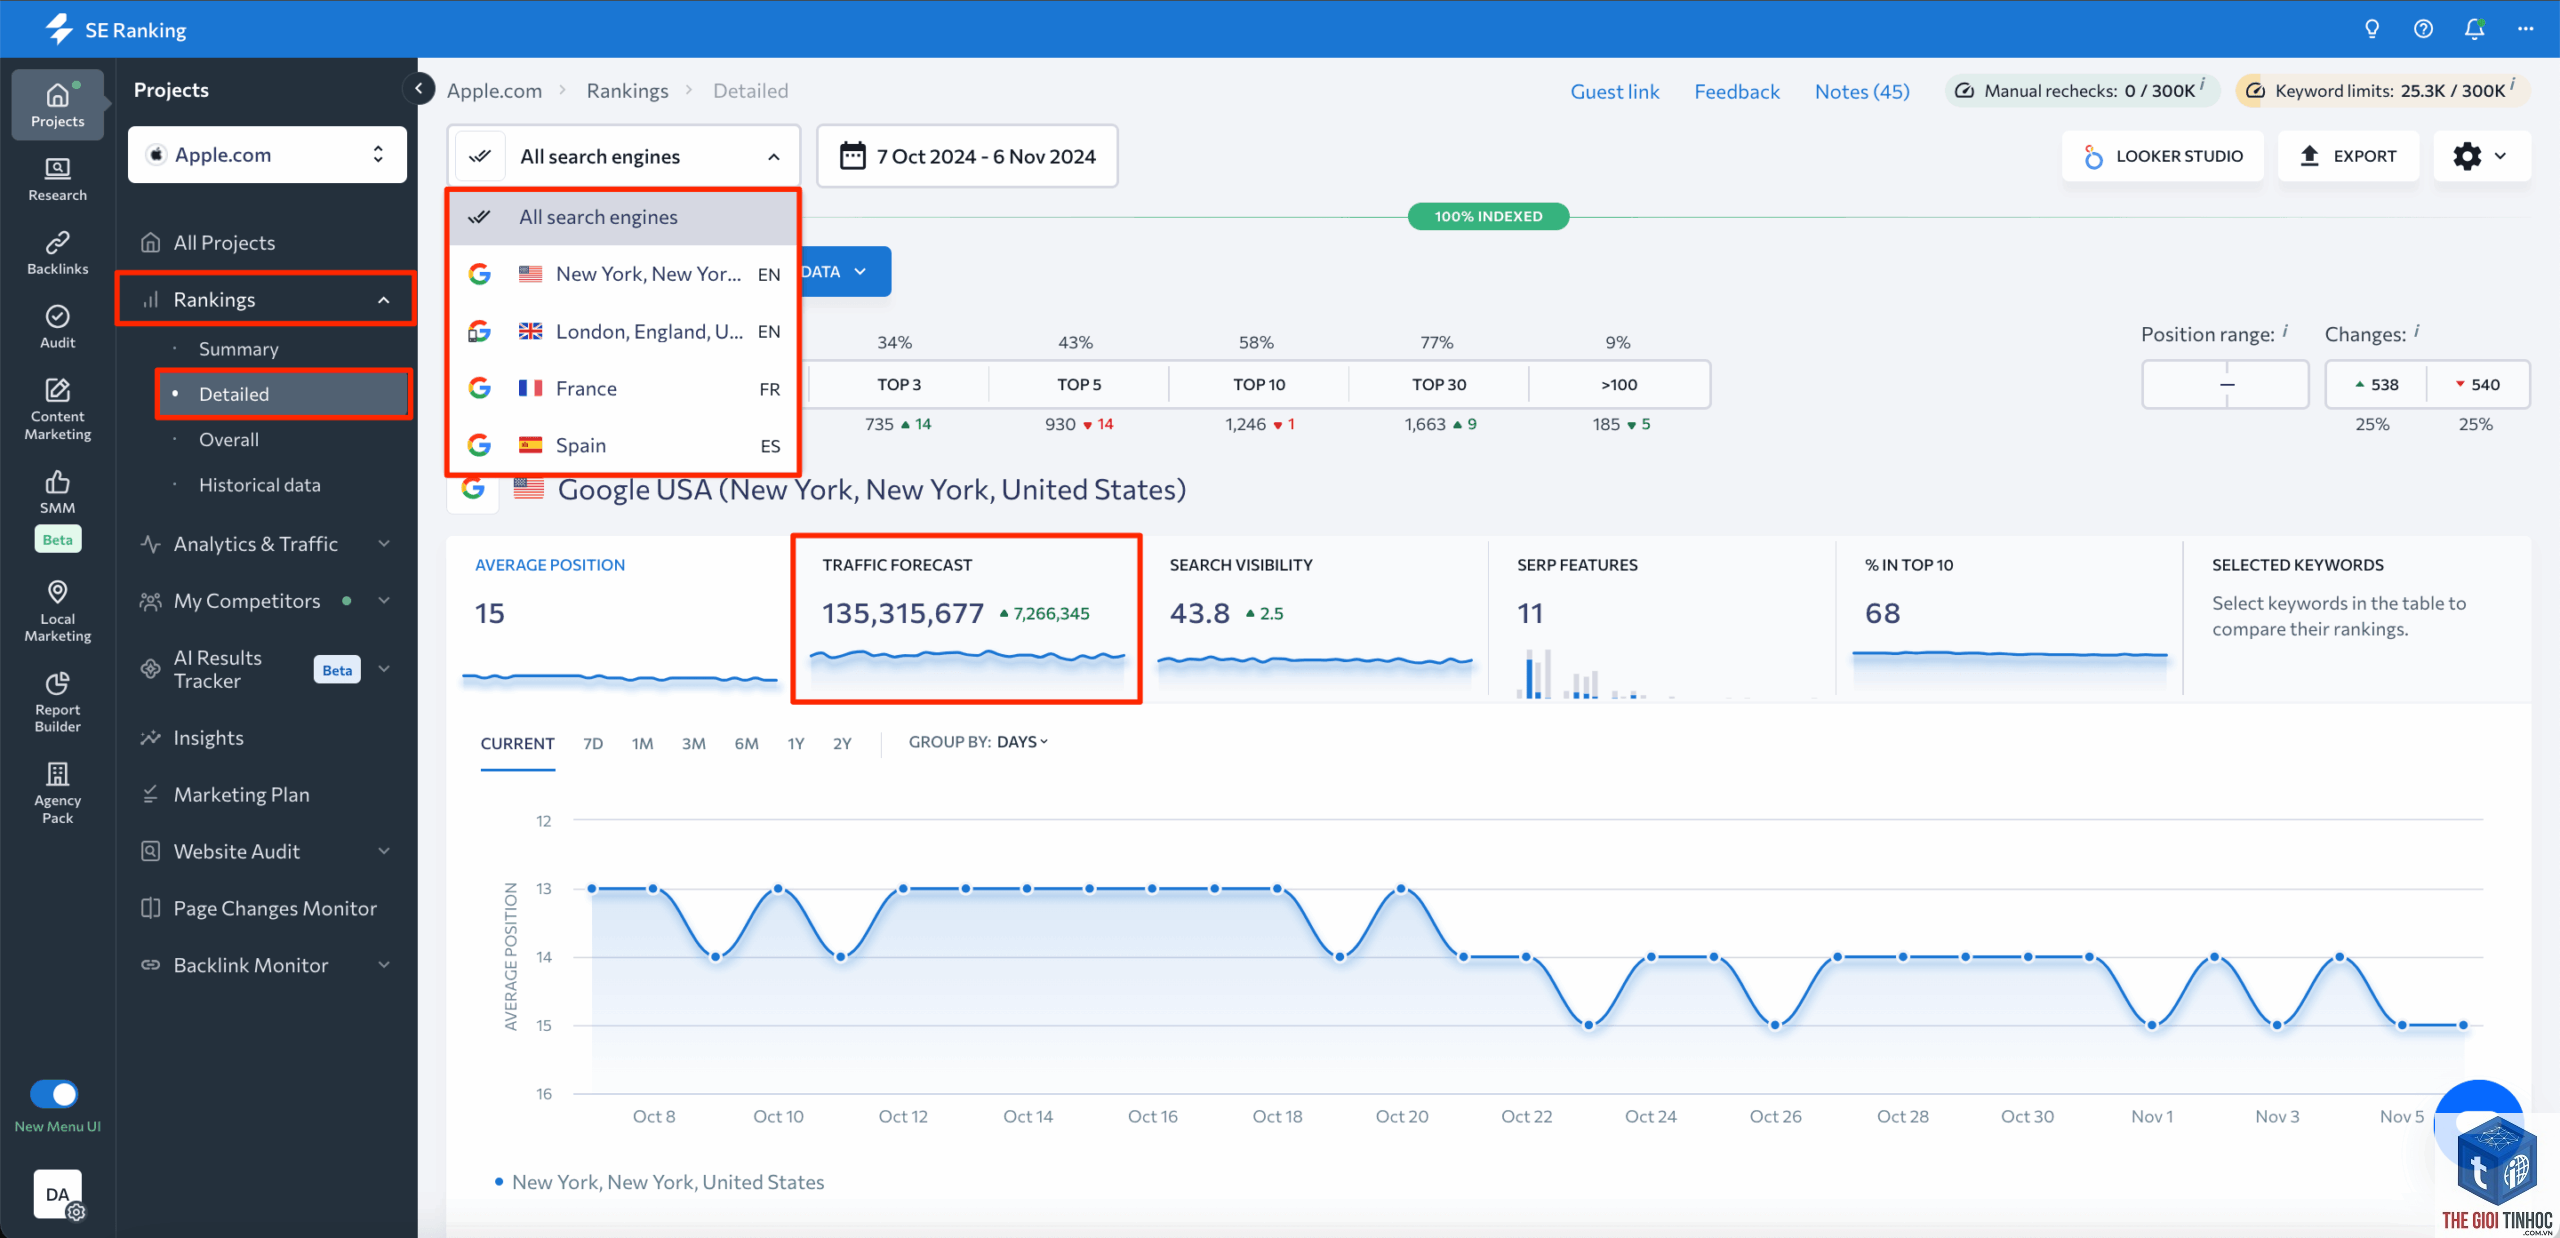The height and width of the screenshot is (1238, 2560).
Task: Click the Rankings breadcrumb
Action: tap(627, 90)
